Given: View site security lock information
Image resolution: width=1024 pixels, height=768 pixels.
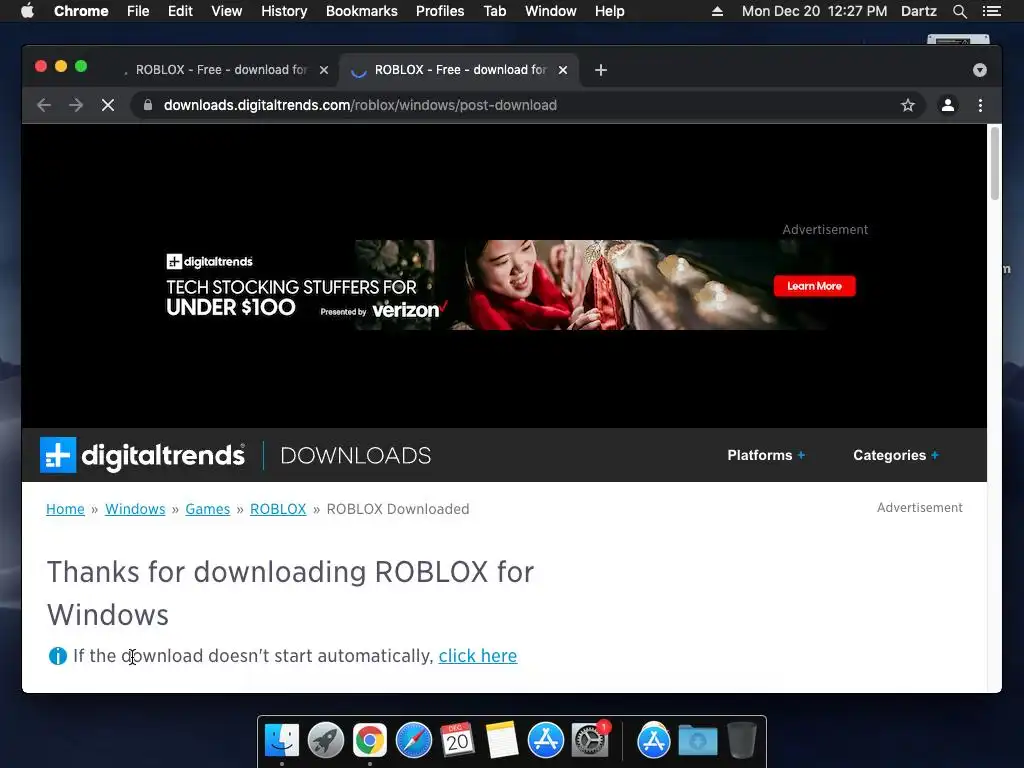Looking at the screenshot, I should [x=148, y=105].
